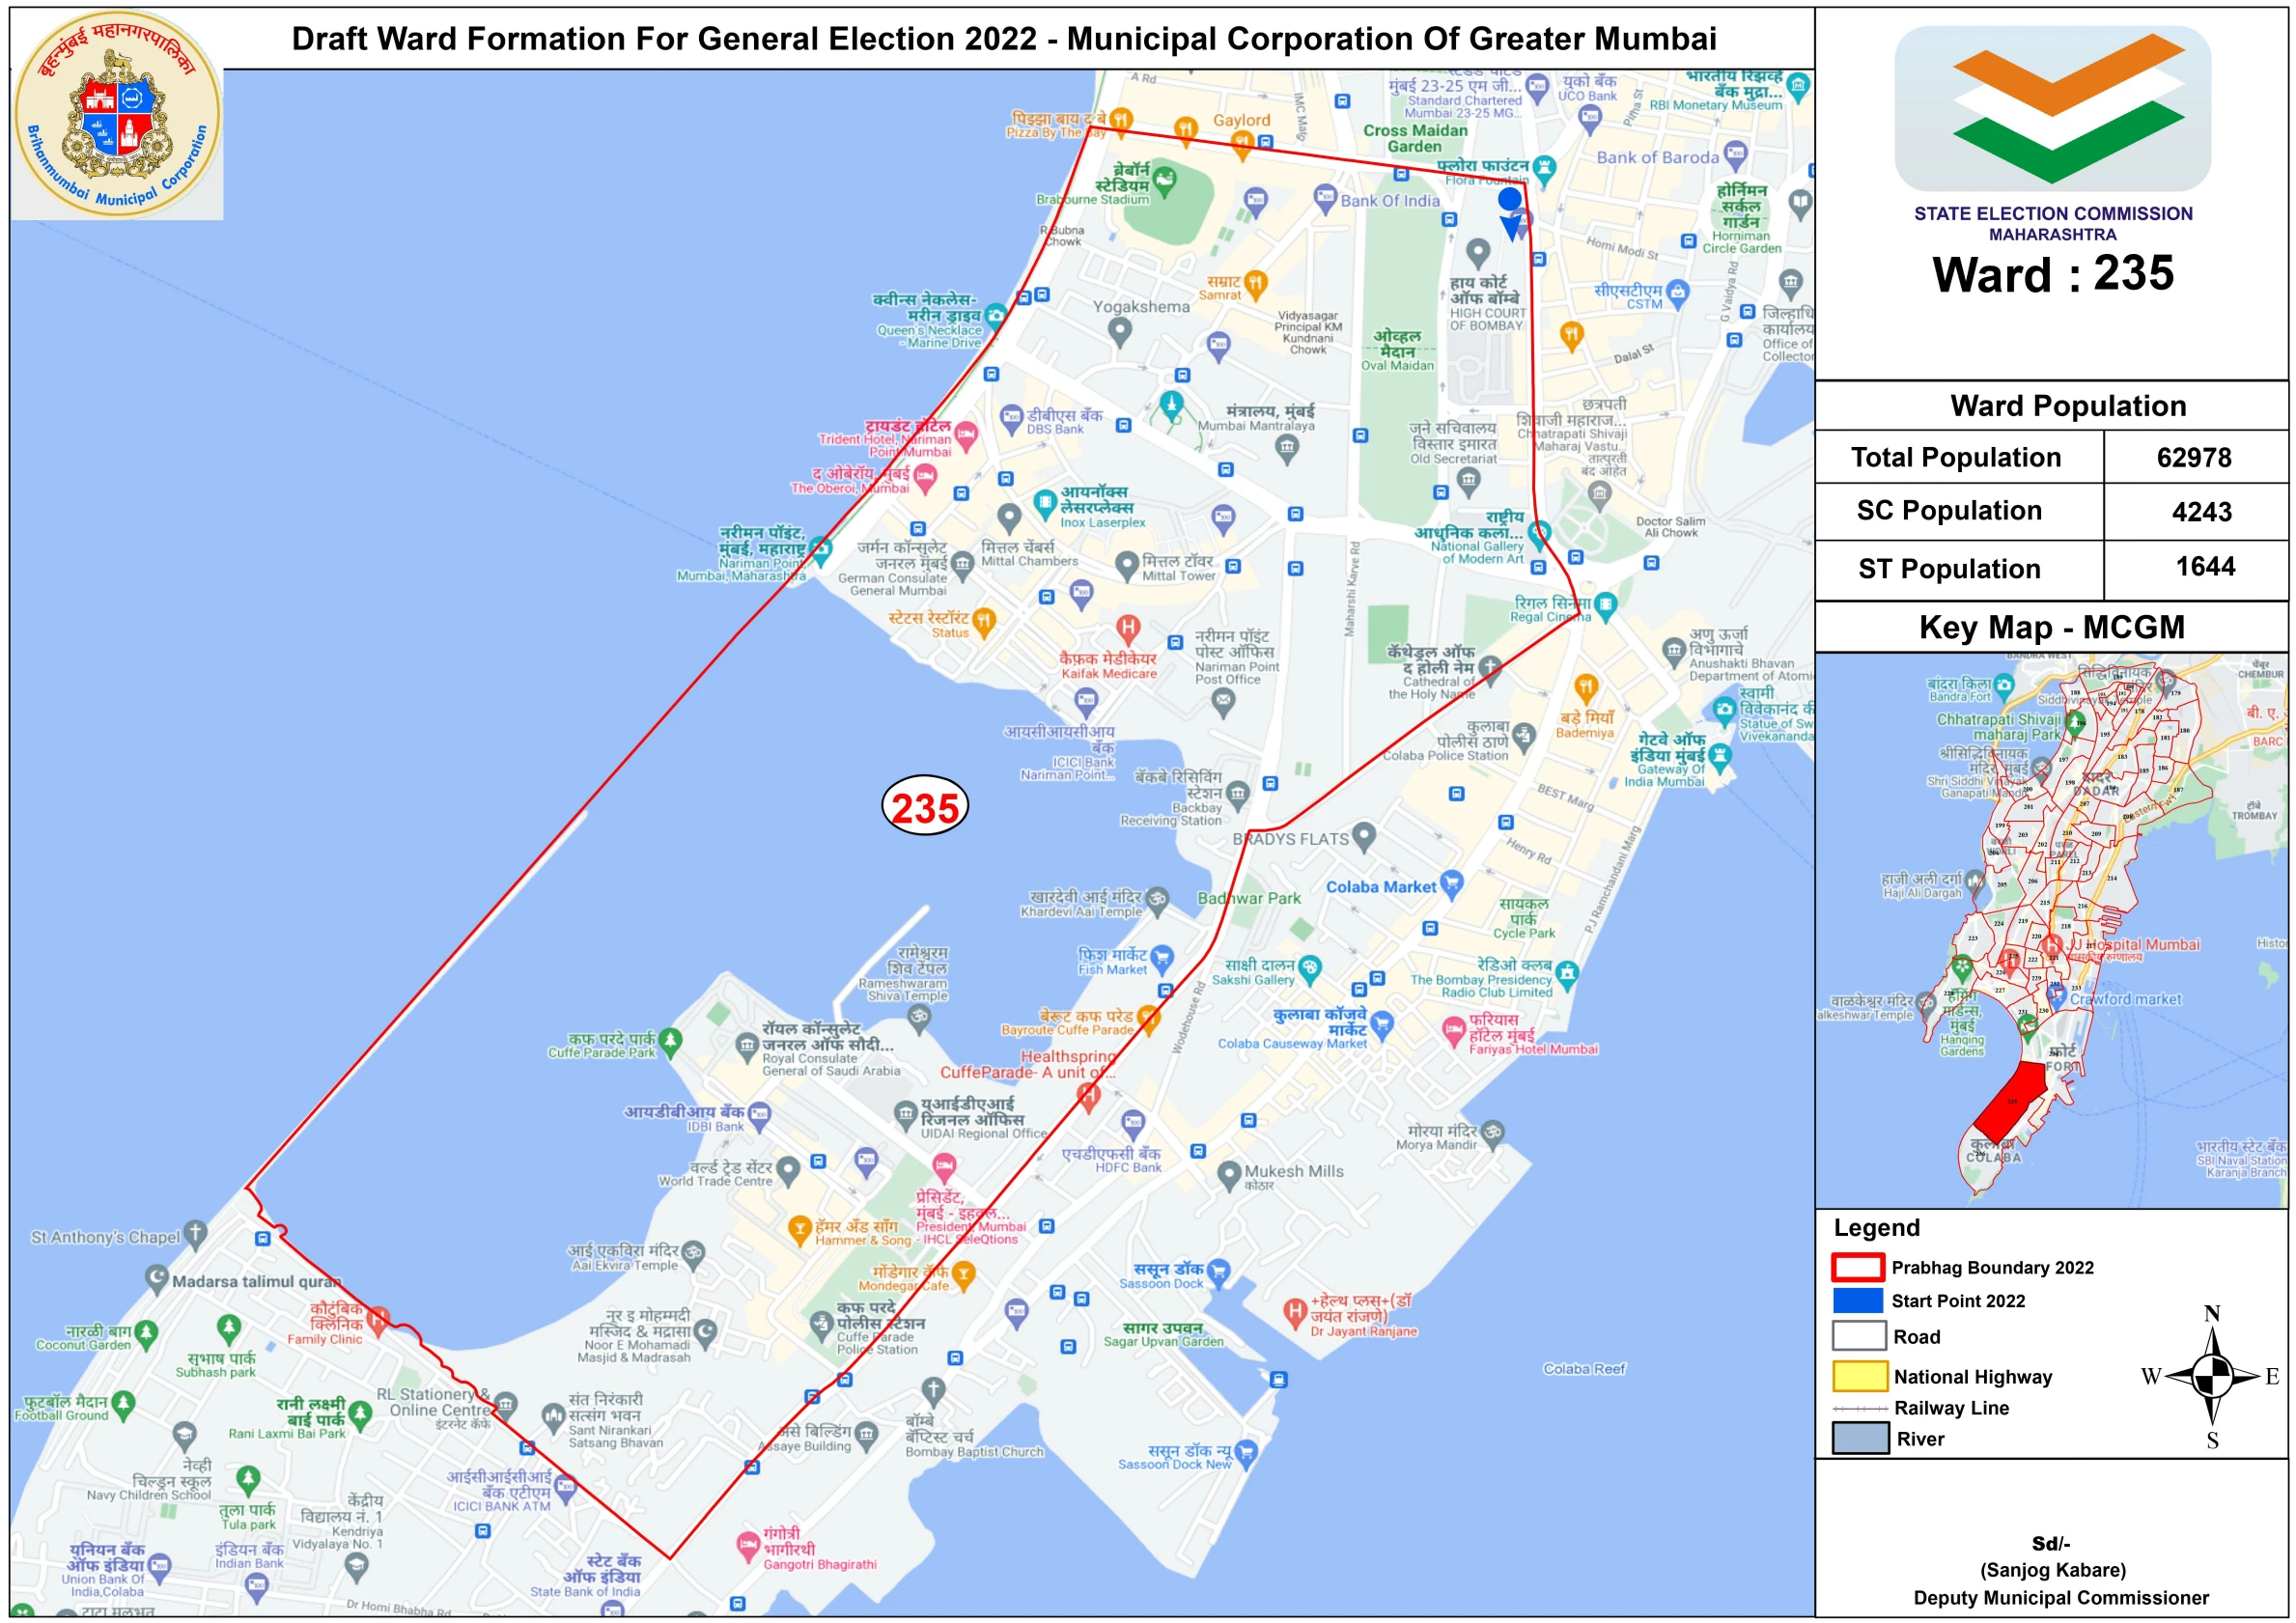Click the compass rose north indicator
The image size is (2296, 1623).
[2212, 1315]
